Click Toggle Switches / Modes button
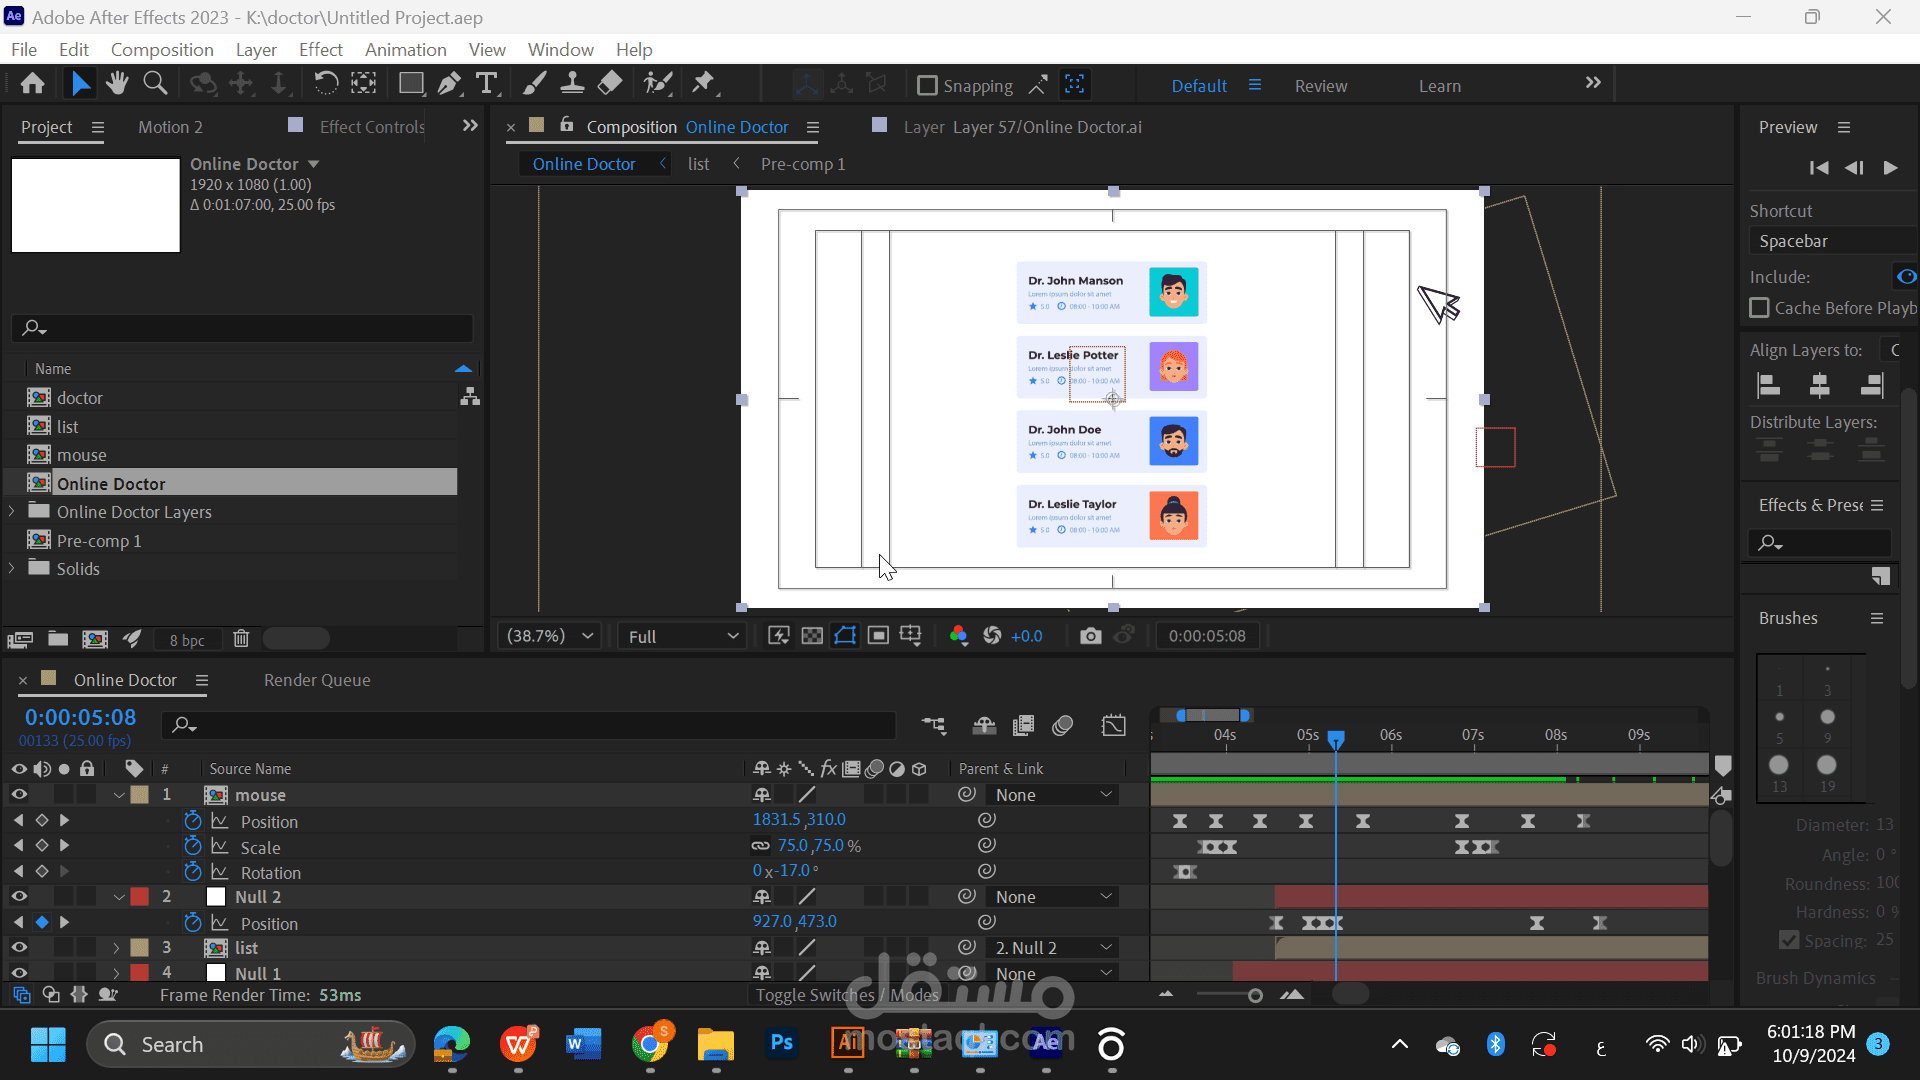This screenshot has width=1920, height=1080. (x=847, y=995)
